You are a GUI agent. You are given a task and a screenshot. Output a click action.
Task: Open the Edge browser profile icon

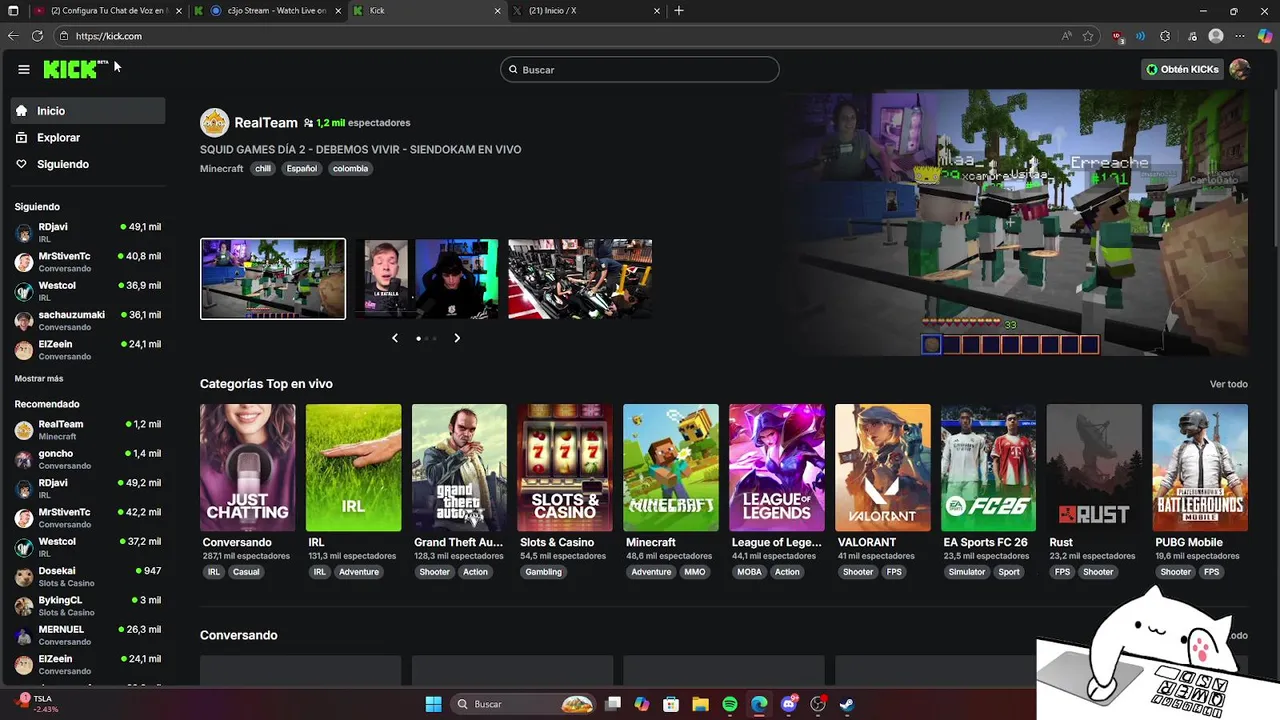1216,36
